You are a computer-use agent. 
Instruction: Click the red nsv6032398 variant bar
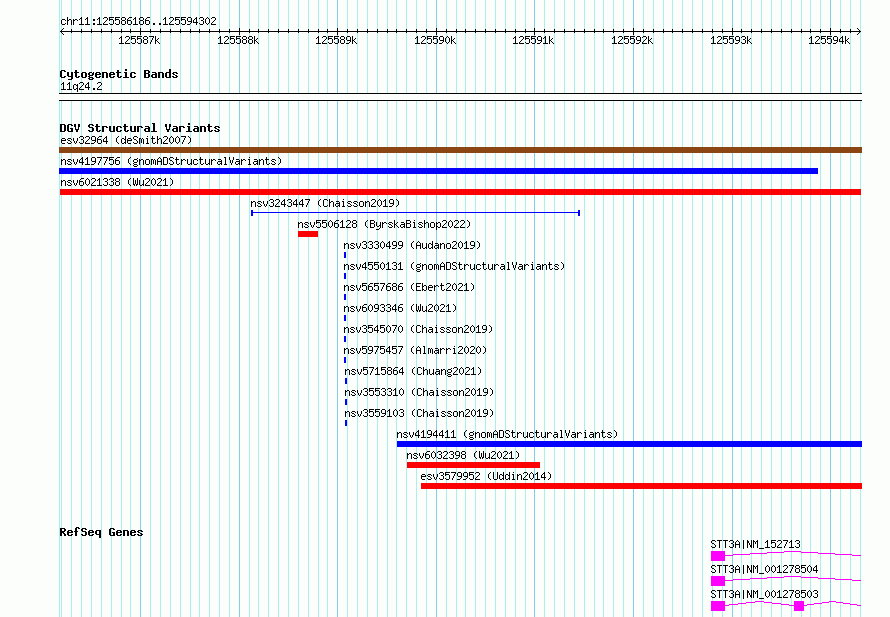(473, 465)
